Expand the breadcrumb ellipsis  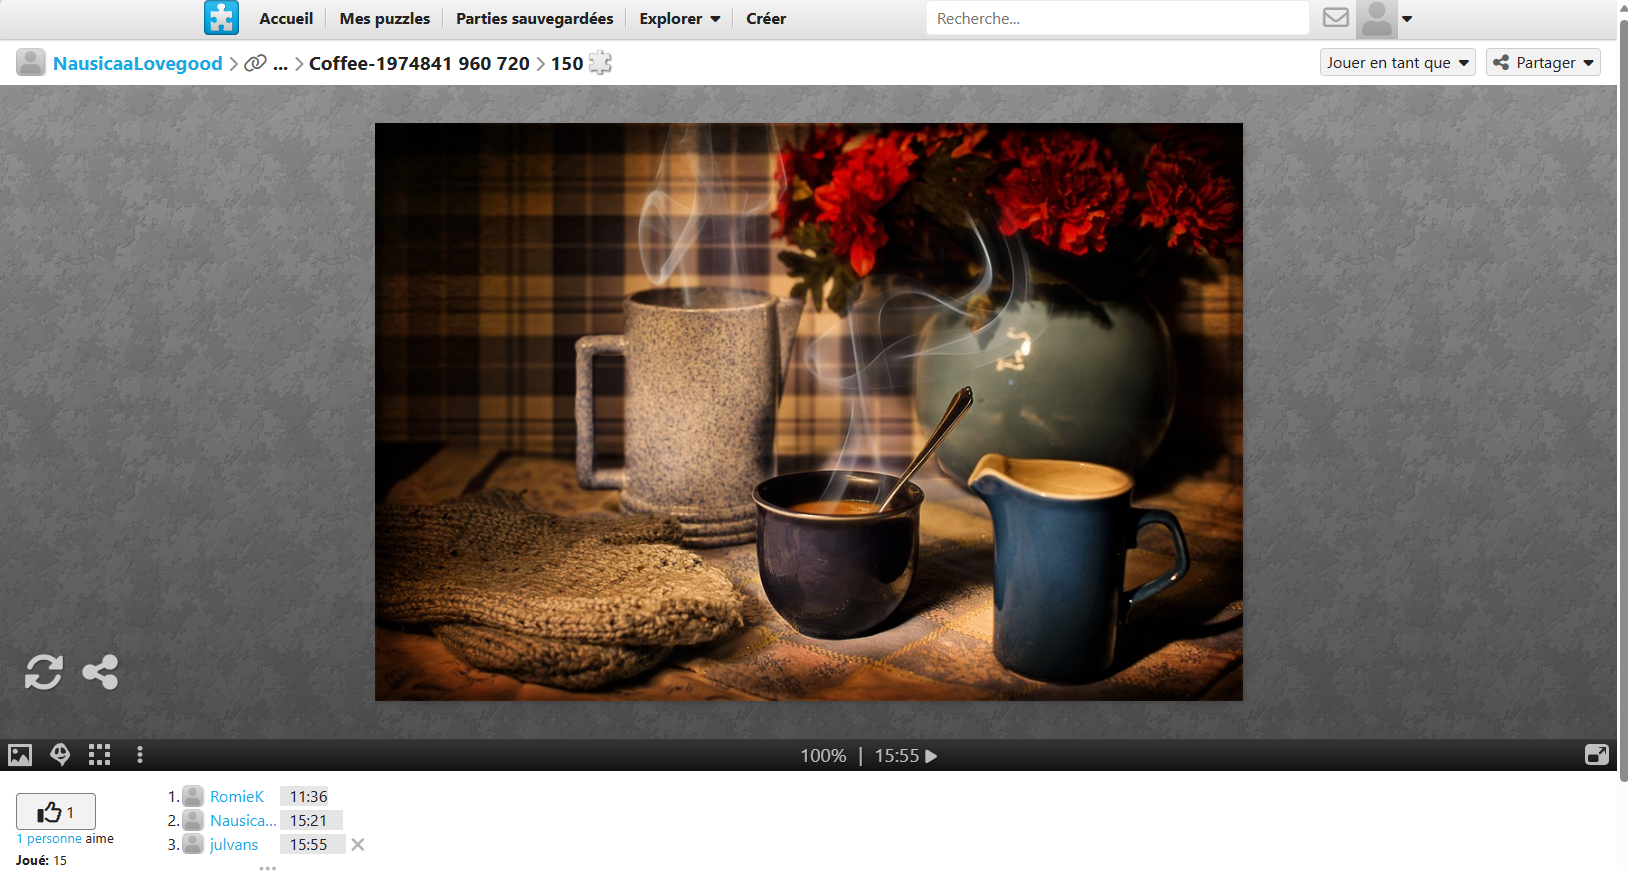pyautogui.click(x=280, y=63)
